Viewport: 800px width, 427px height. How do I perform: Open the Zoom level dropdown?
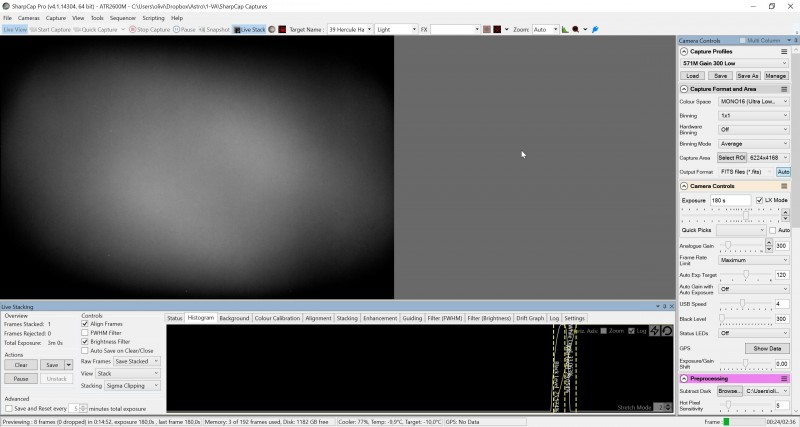coord(555,30)
